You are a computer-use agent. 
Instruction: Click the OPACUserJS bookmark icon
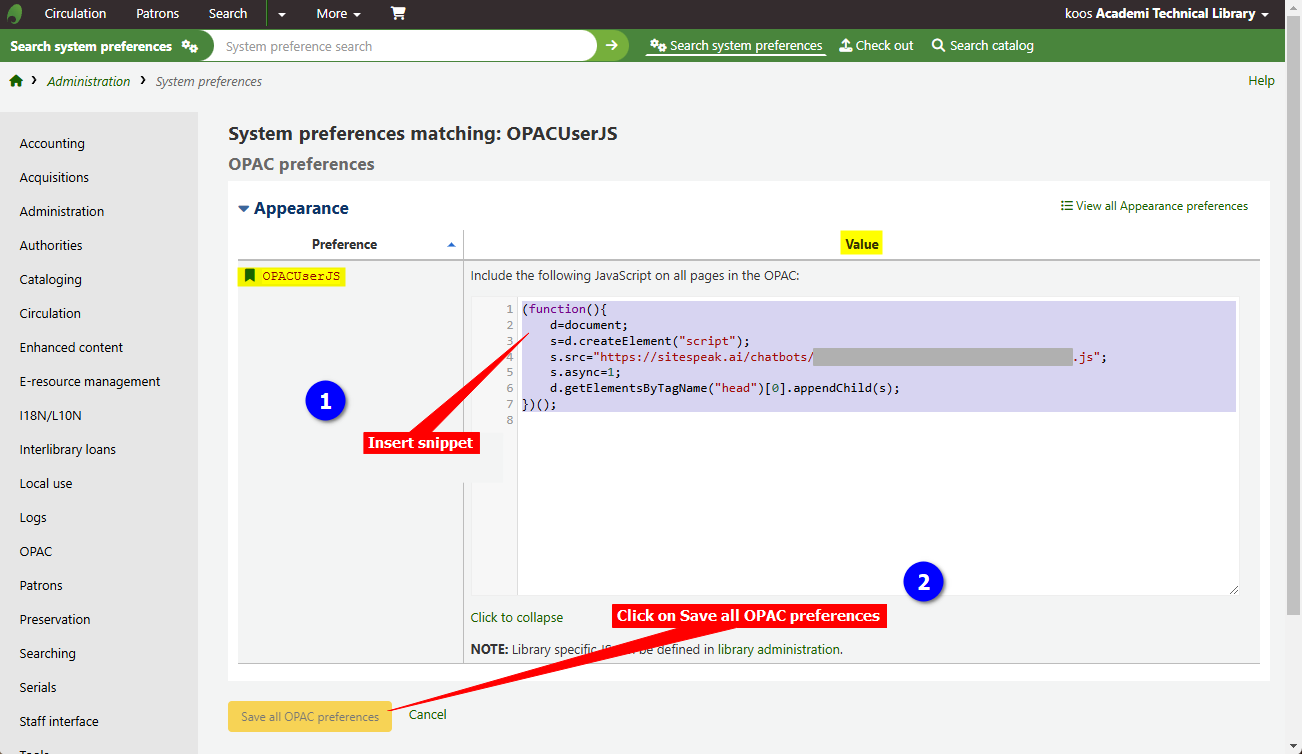[x=250, y=276]
